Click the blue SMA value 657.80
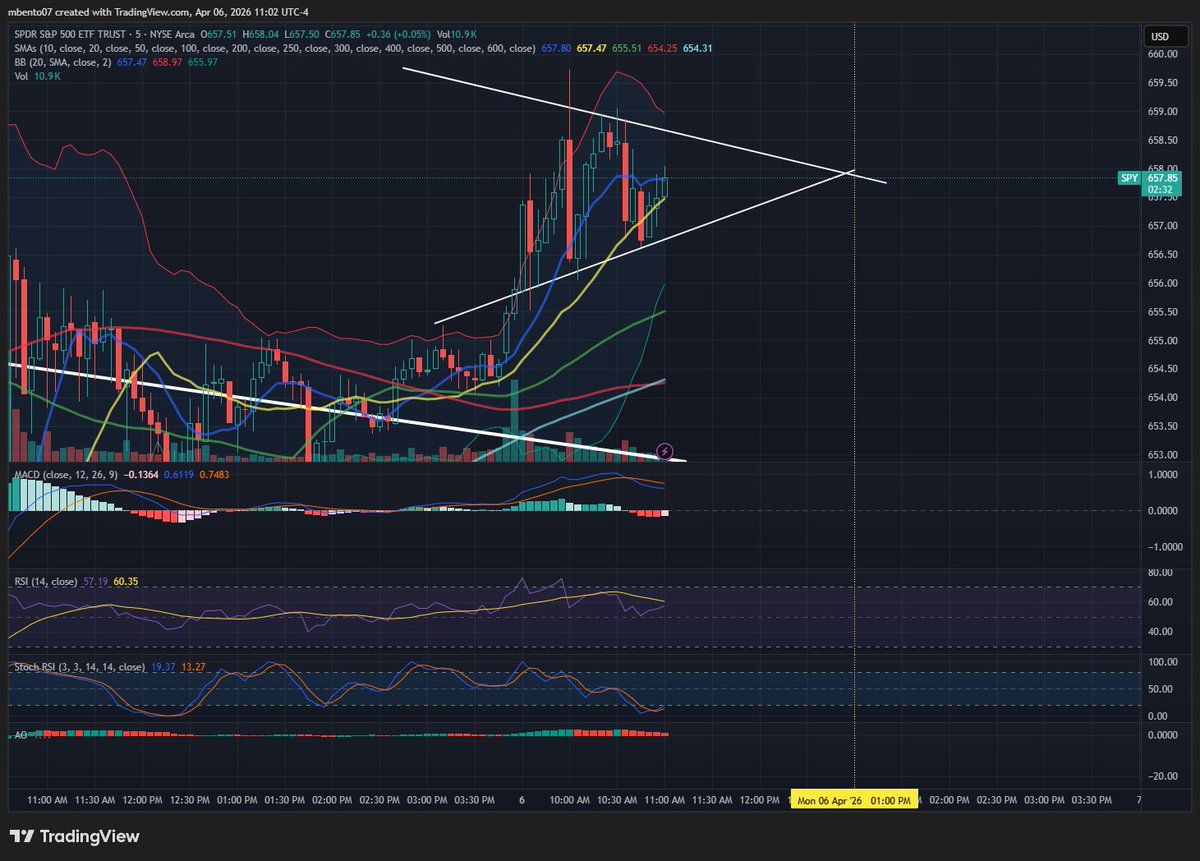This screenshot has width=1200, height=861. (554, 48)
